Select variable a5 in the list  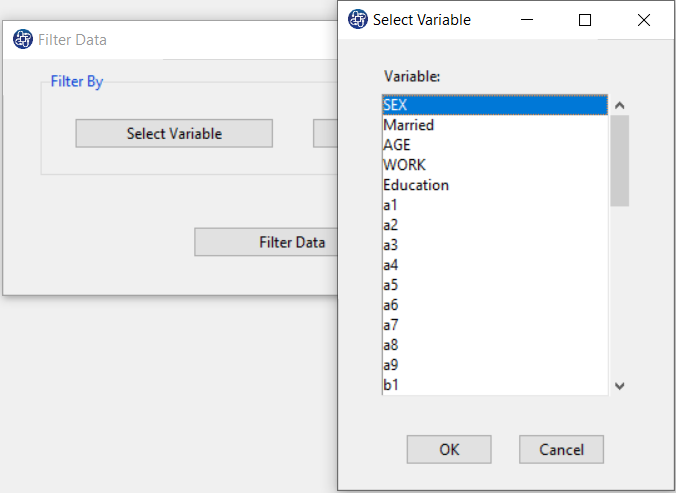pyautogui.click(x=495, y=285)
